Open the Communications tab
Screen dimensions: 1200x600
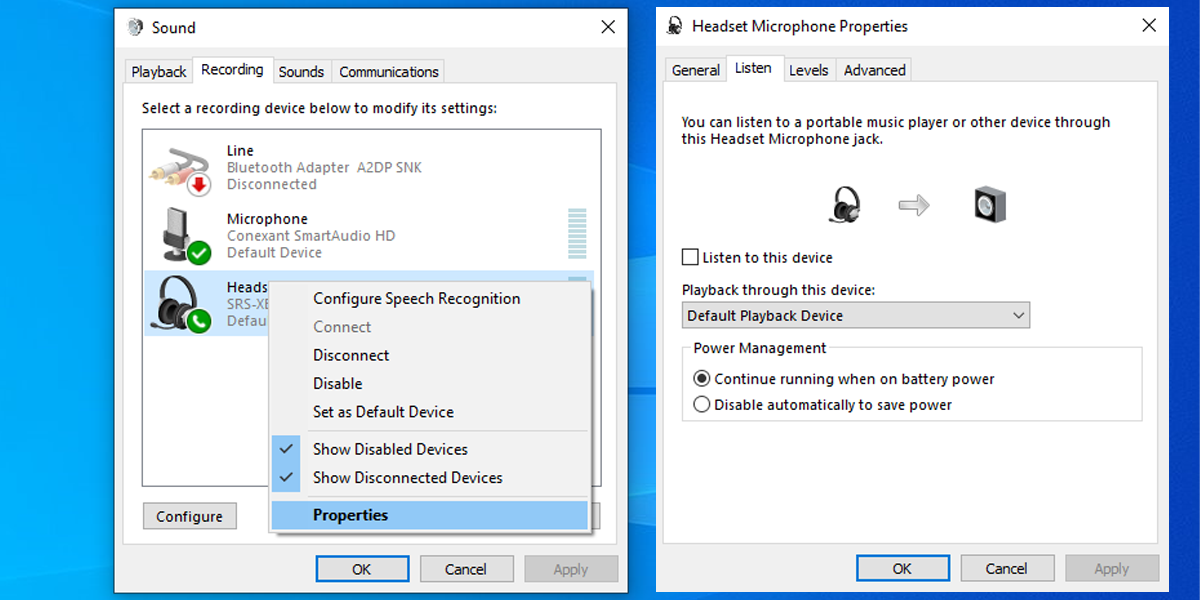coord(388,70)
